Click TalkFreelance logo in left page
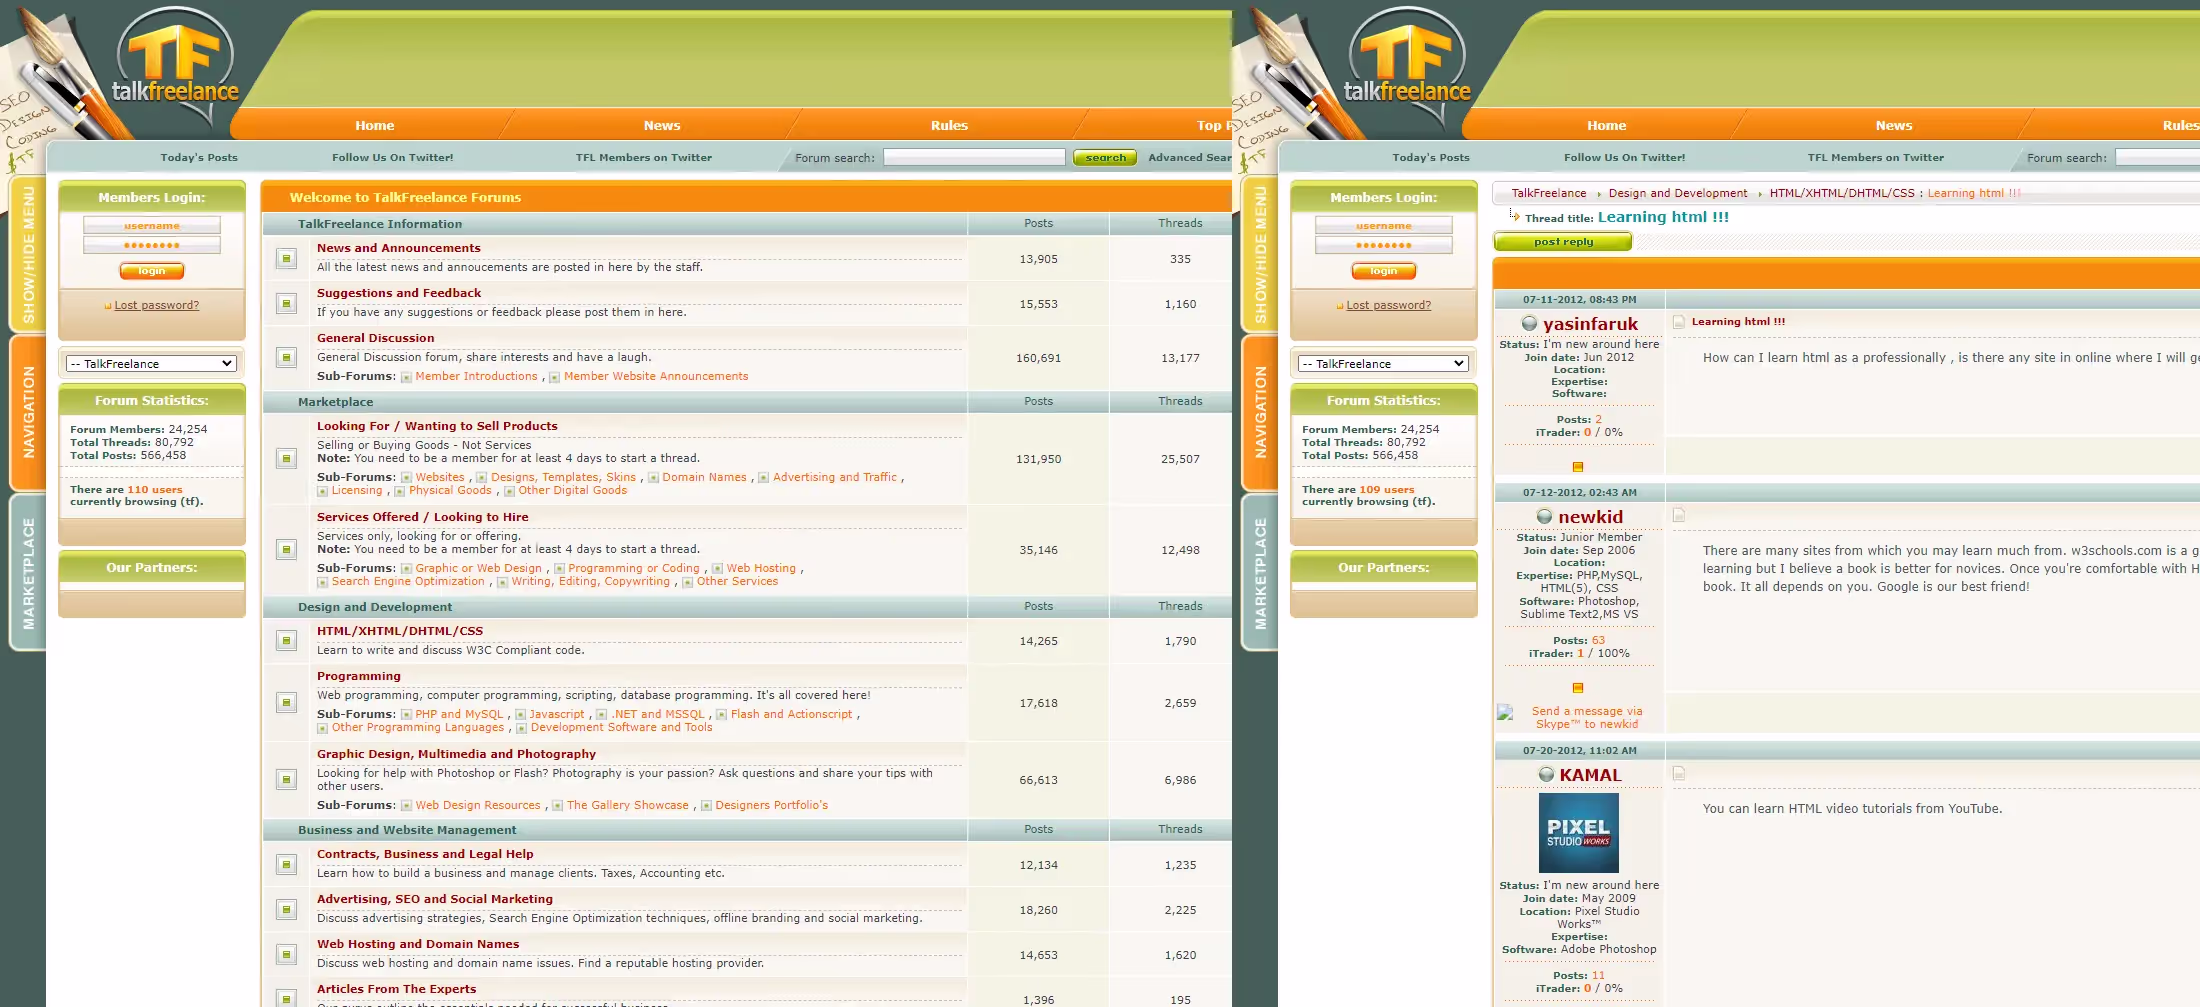This screenshot has width=2200, height=1007. pos(175,66)
